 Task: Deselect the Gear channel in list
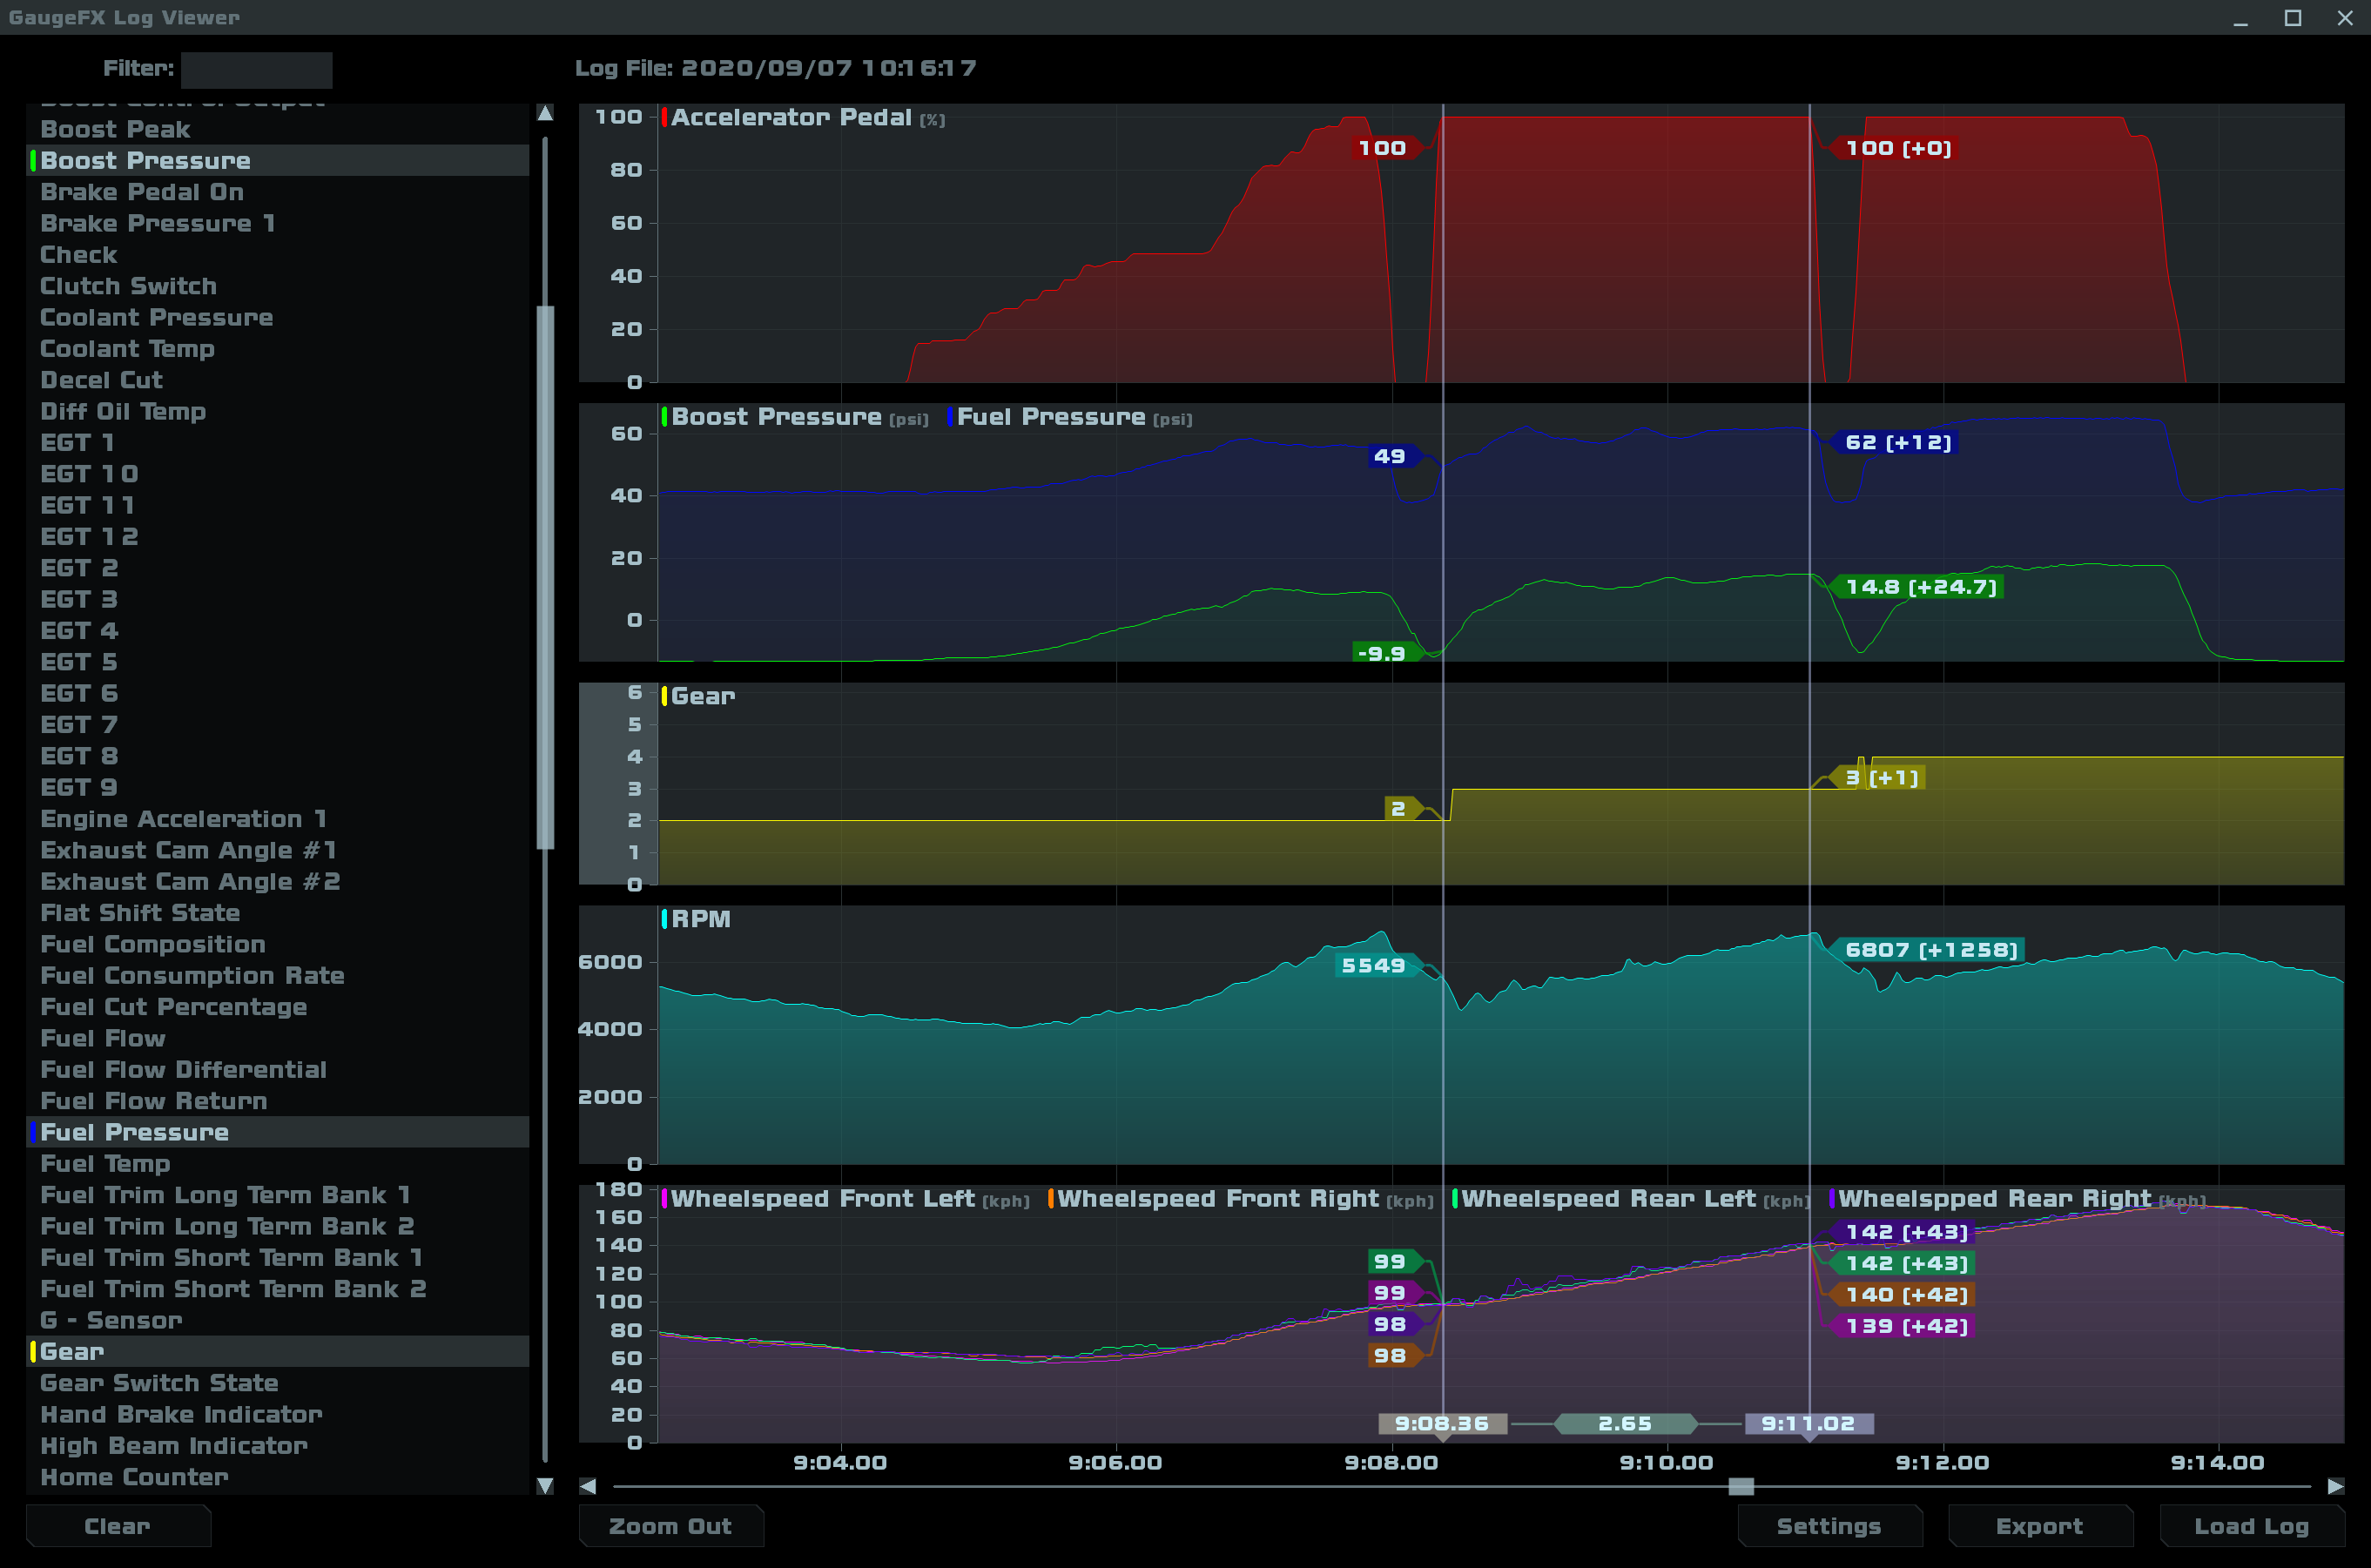coord(72,1351)
